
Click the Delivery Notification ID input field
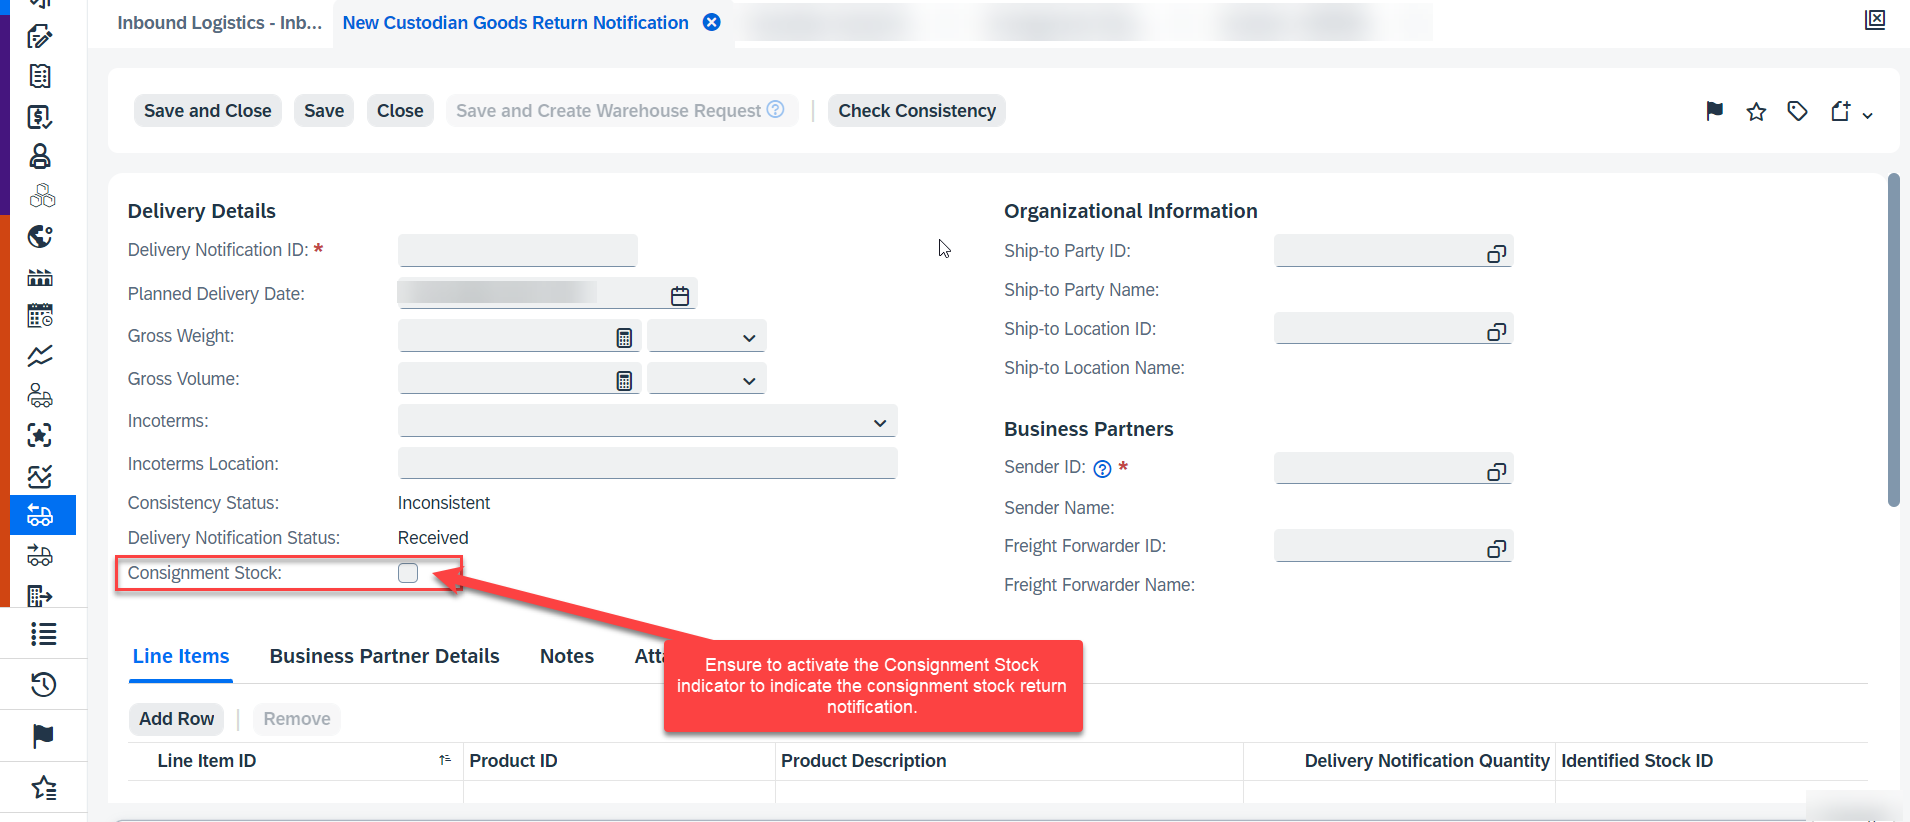(518, 251)
